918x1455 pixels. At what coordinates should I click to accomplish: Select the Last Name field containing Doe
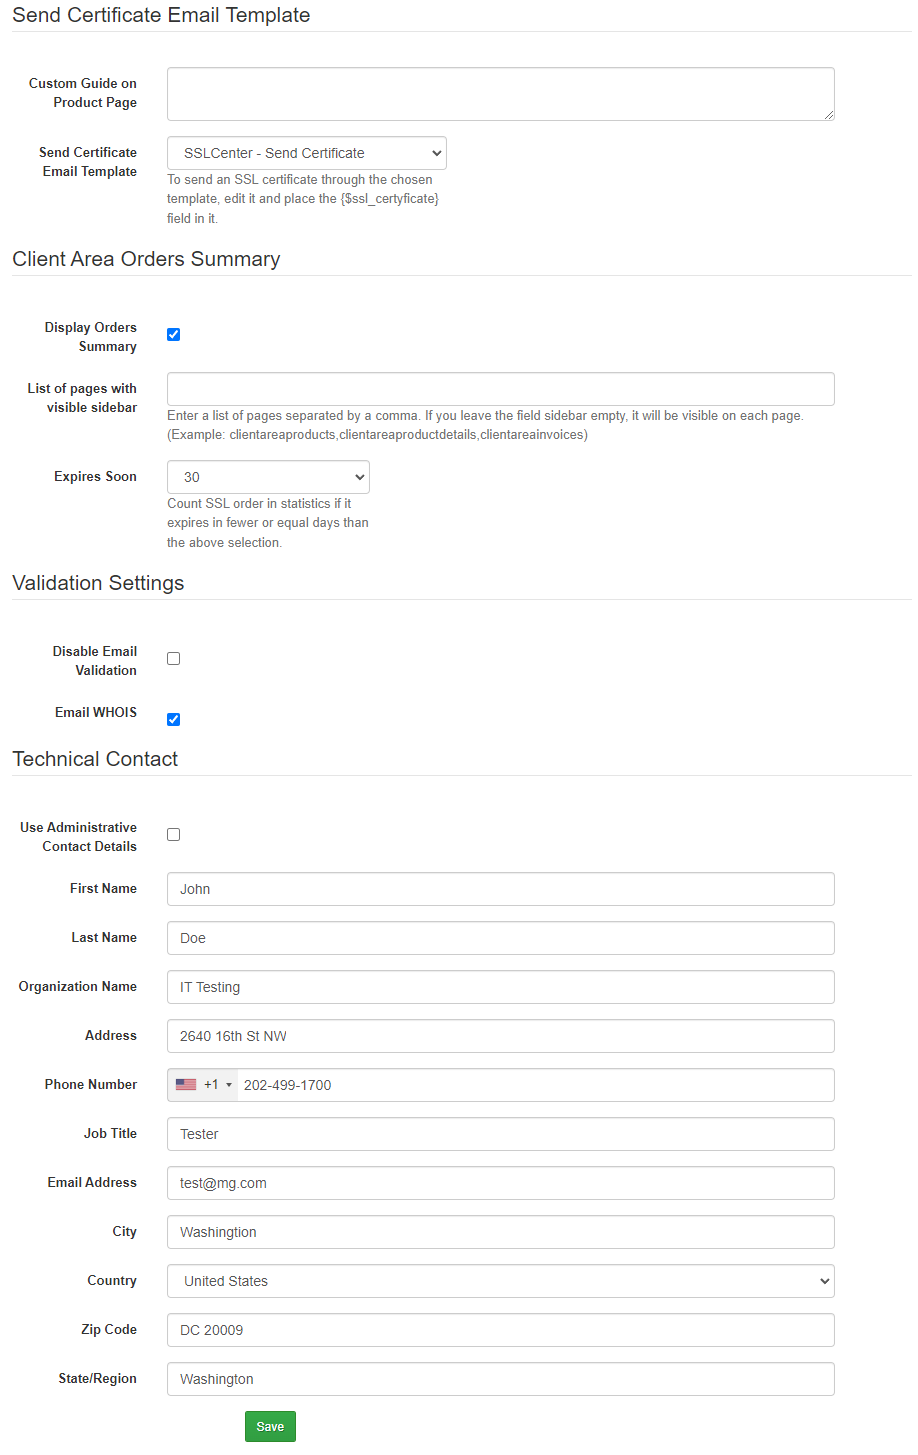(500, 937)
